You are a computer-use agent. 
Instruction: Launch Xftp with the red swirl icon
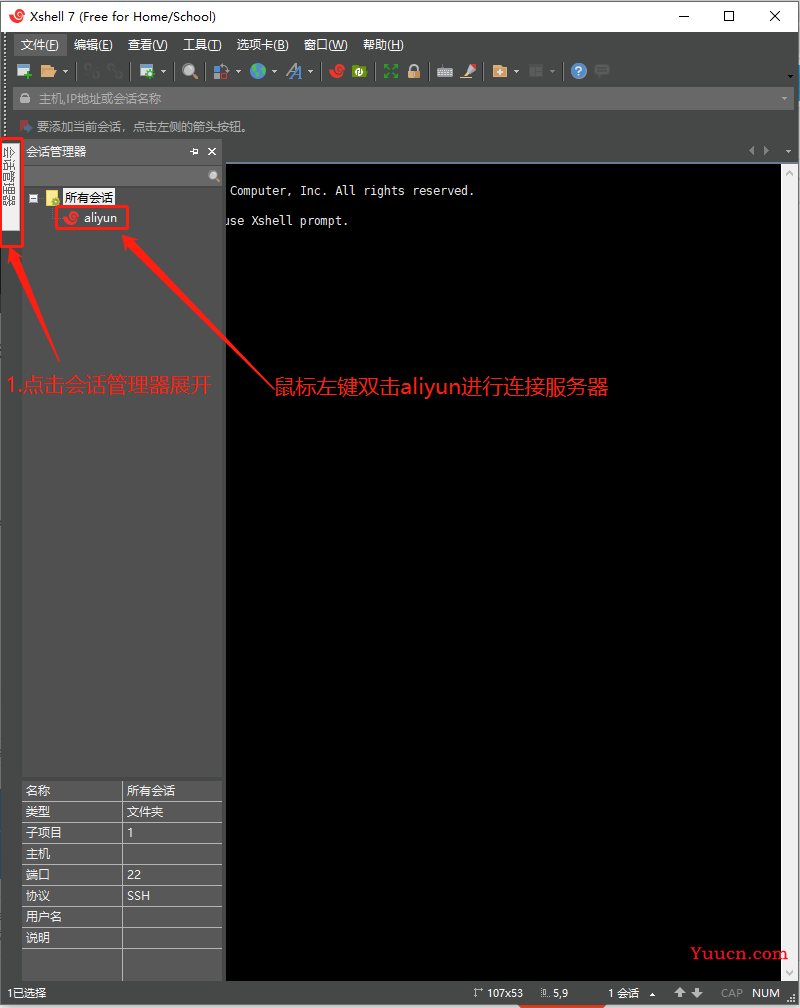click(x=337, y=71)
